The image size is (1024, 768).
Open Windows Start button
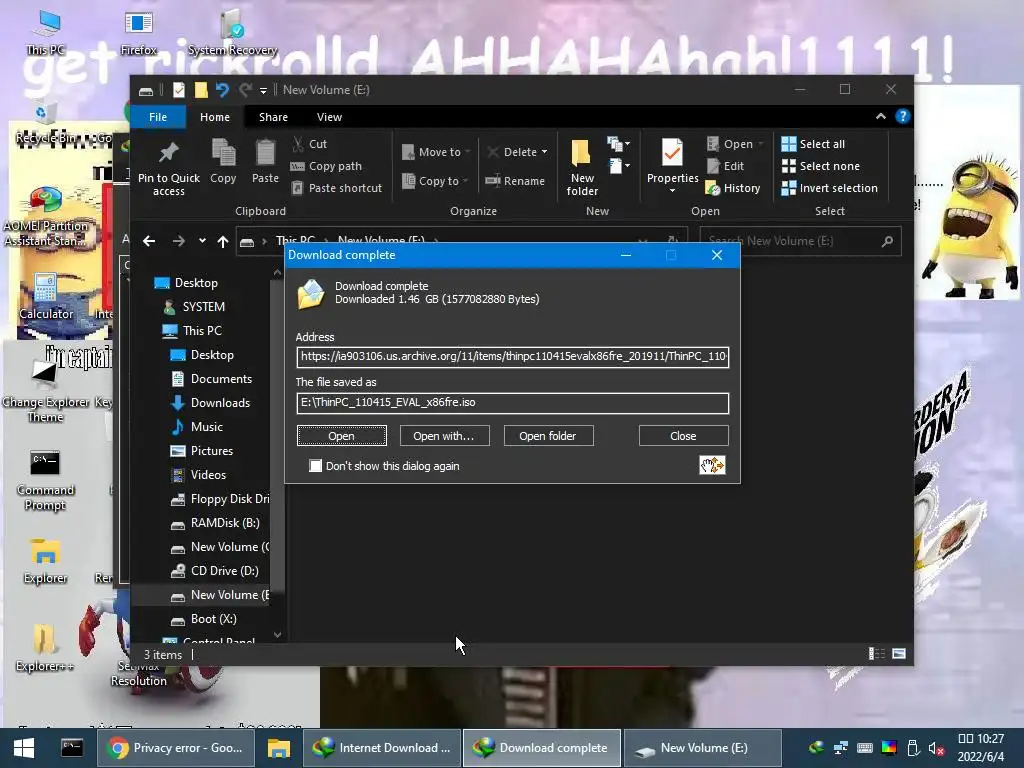[x=24, y=748]
